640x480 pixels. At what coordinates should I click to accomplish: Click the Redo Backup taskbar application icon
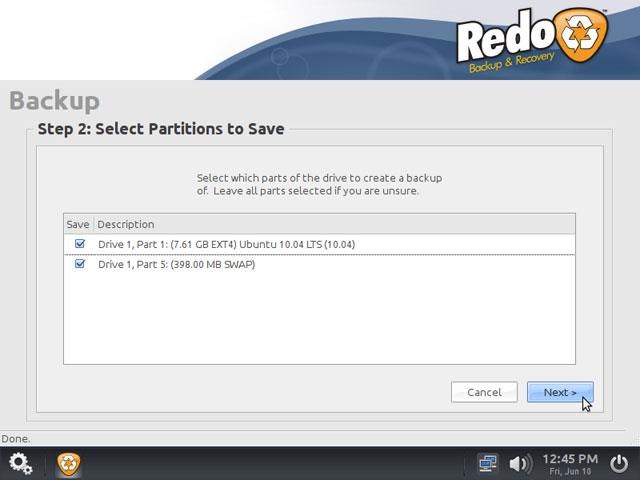pyautogui.click(x=69, y=464)
